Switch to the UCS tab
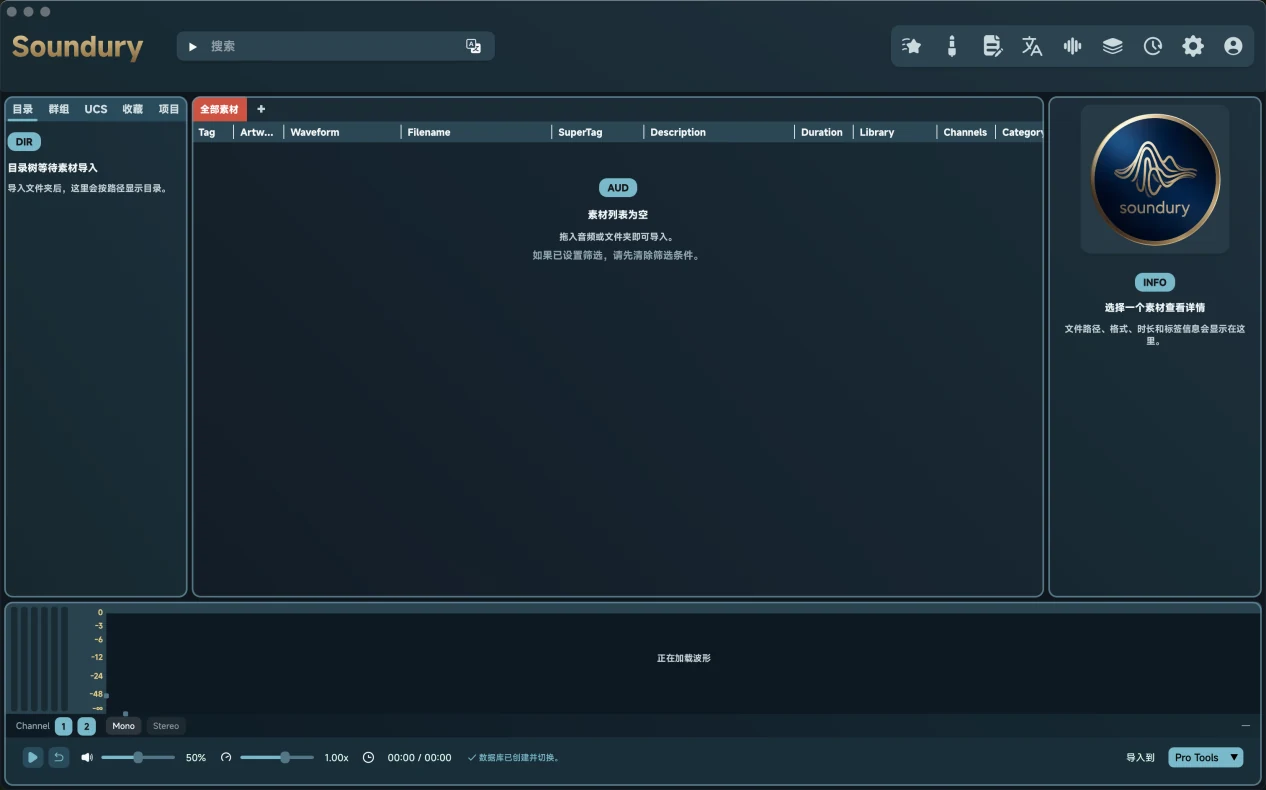The width and height of the screenshot is (1266, 790). [96, 109]
